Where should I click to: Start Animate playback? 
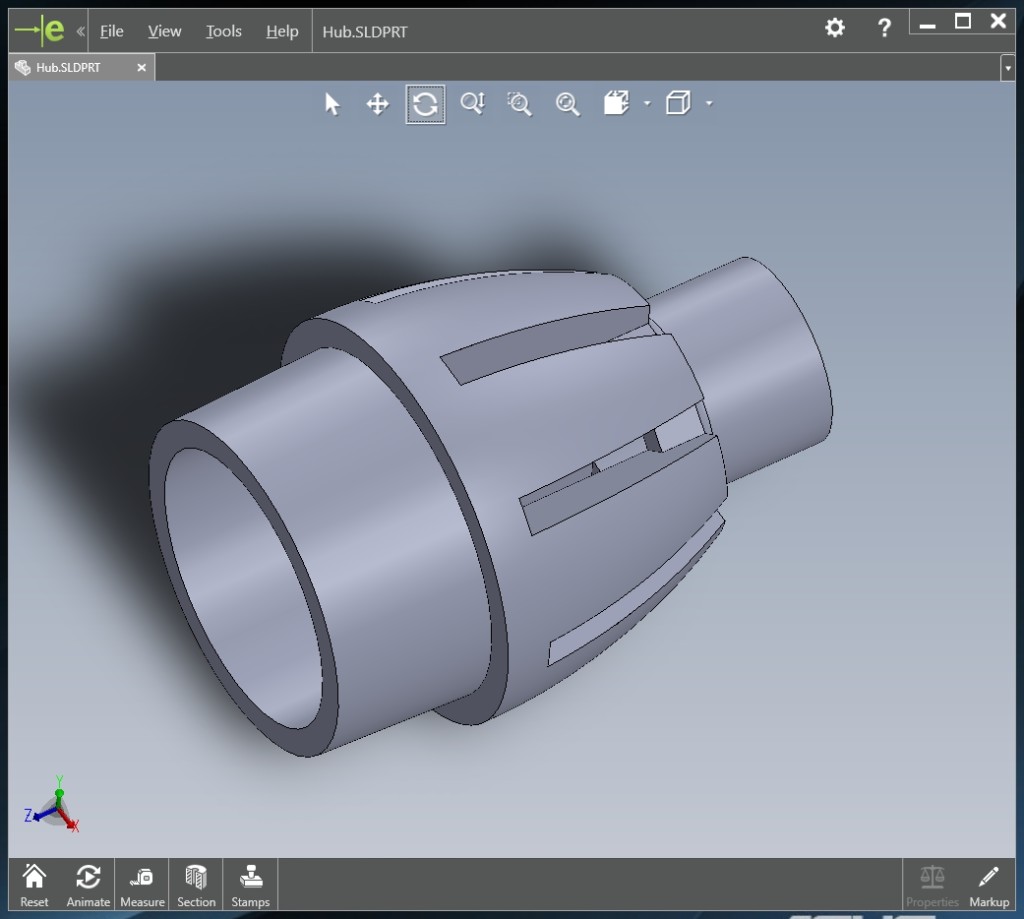click(88, 885)
